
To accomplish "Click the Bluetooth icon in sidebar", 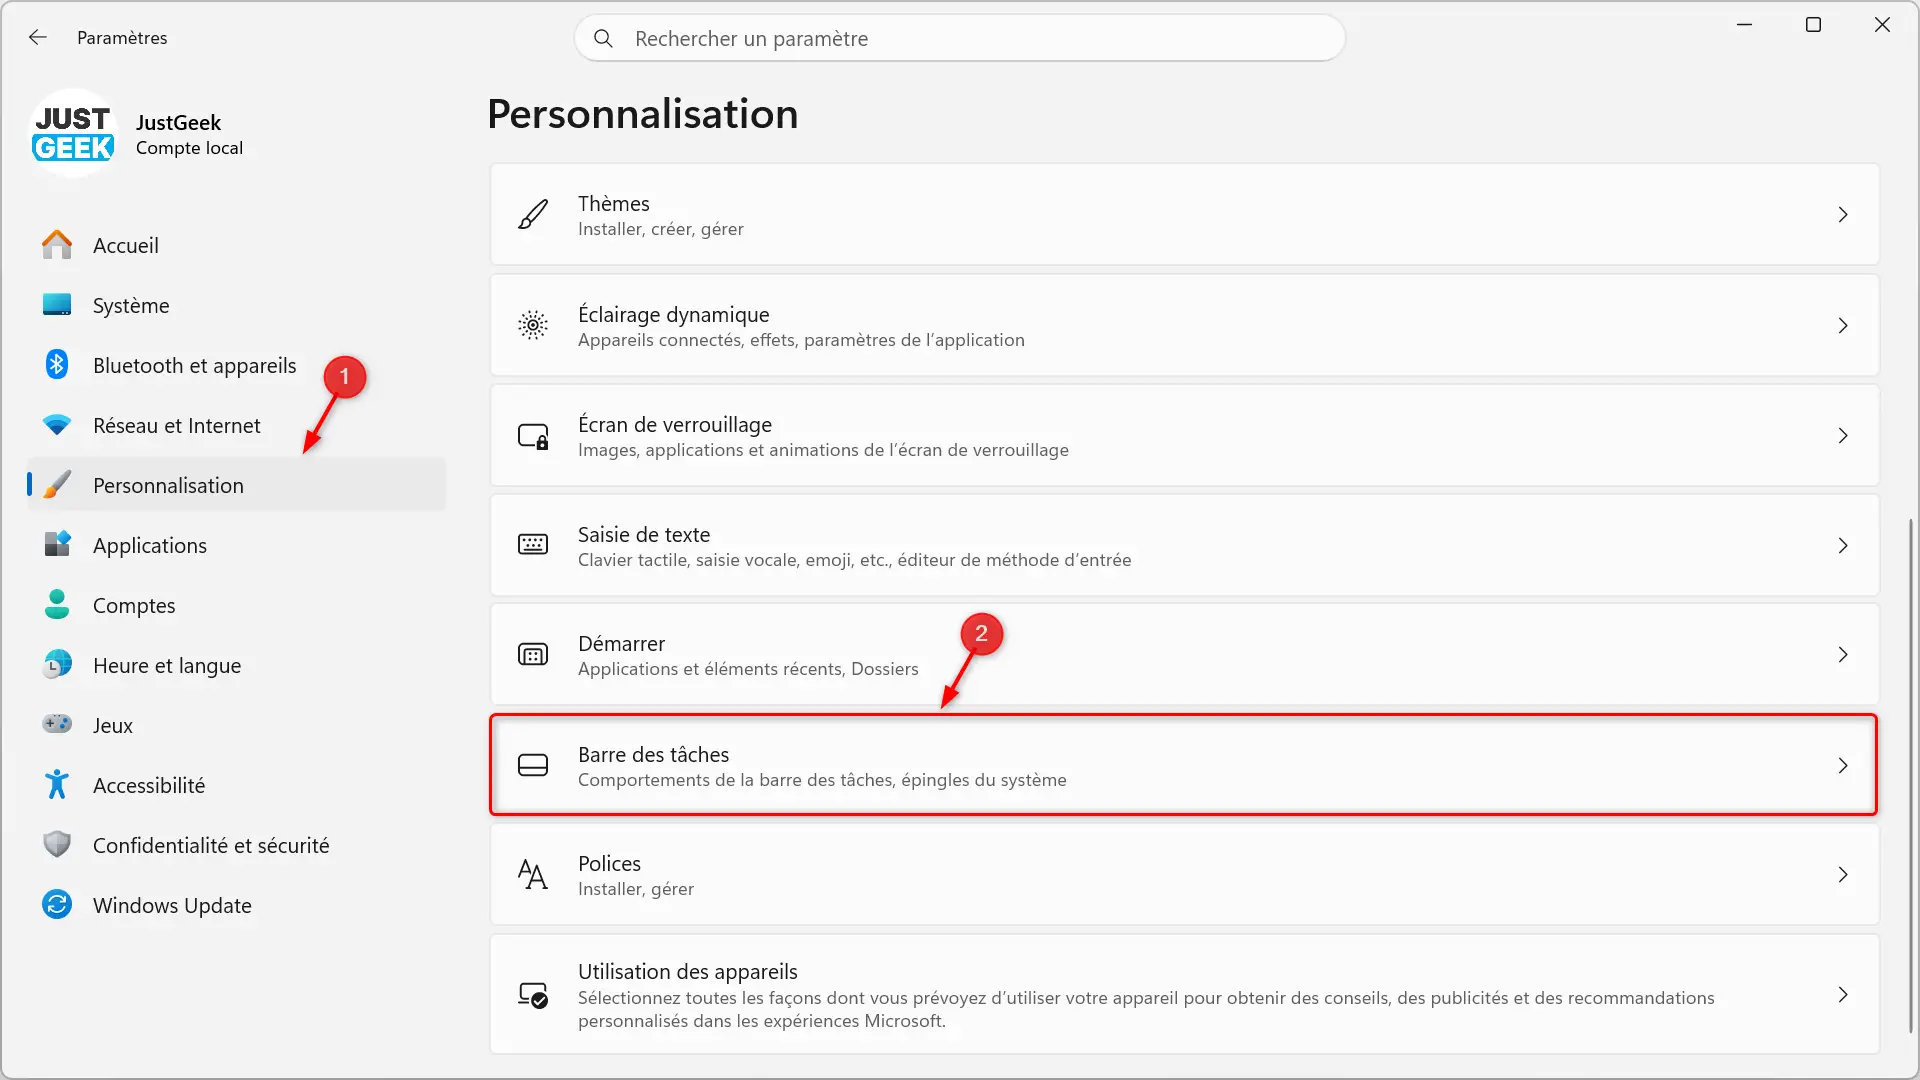I will click(x=57, y=365).
